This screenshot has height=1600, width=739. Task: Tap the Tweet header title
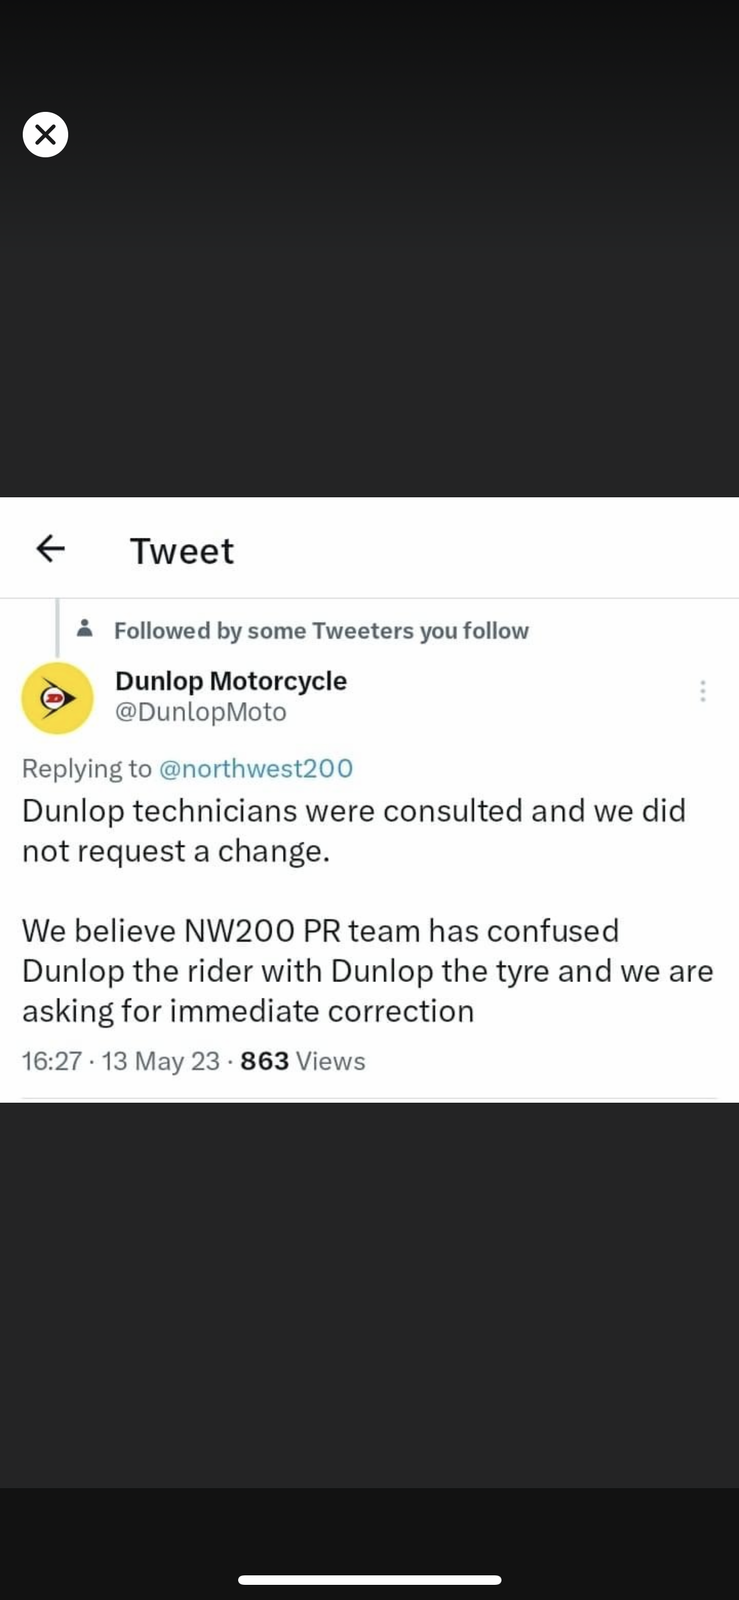click(x=182, y=551)
